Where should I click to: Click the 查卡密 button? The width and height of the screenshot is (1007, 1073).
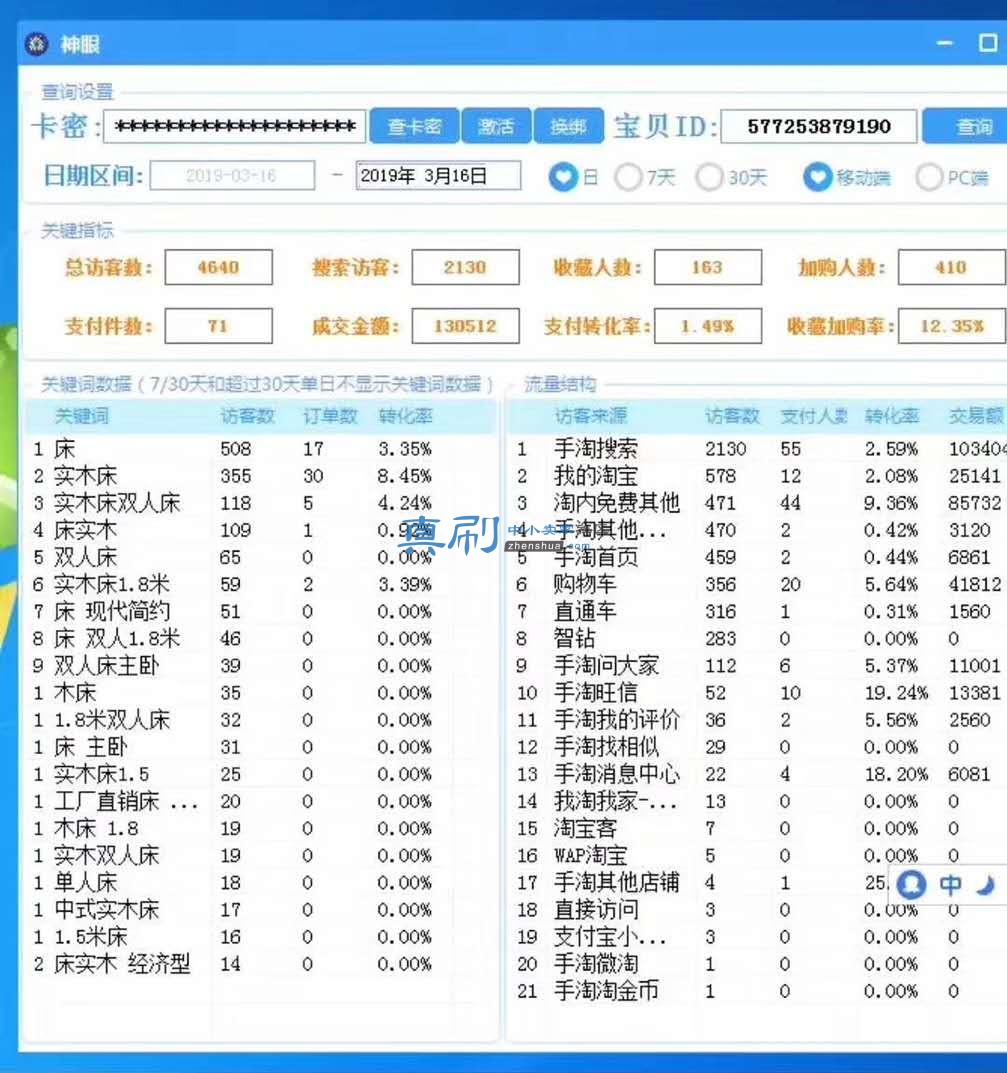pyautogui.click(x=415, y=126)
